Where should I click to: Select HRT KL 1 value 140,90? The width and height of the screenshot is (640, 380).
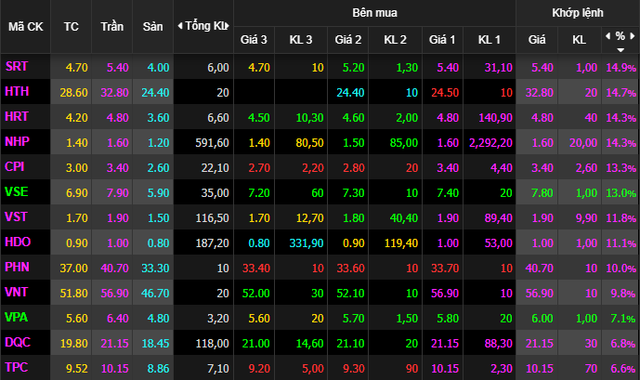click(496, 118)
